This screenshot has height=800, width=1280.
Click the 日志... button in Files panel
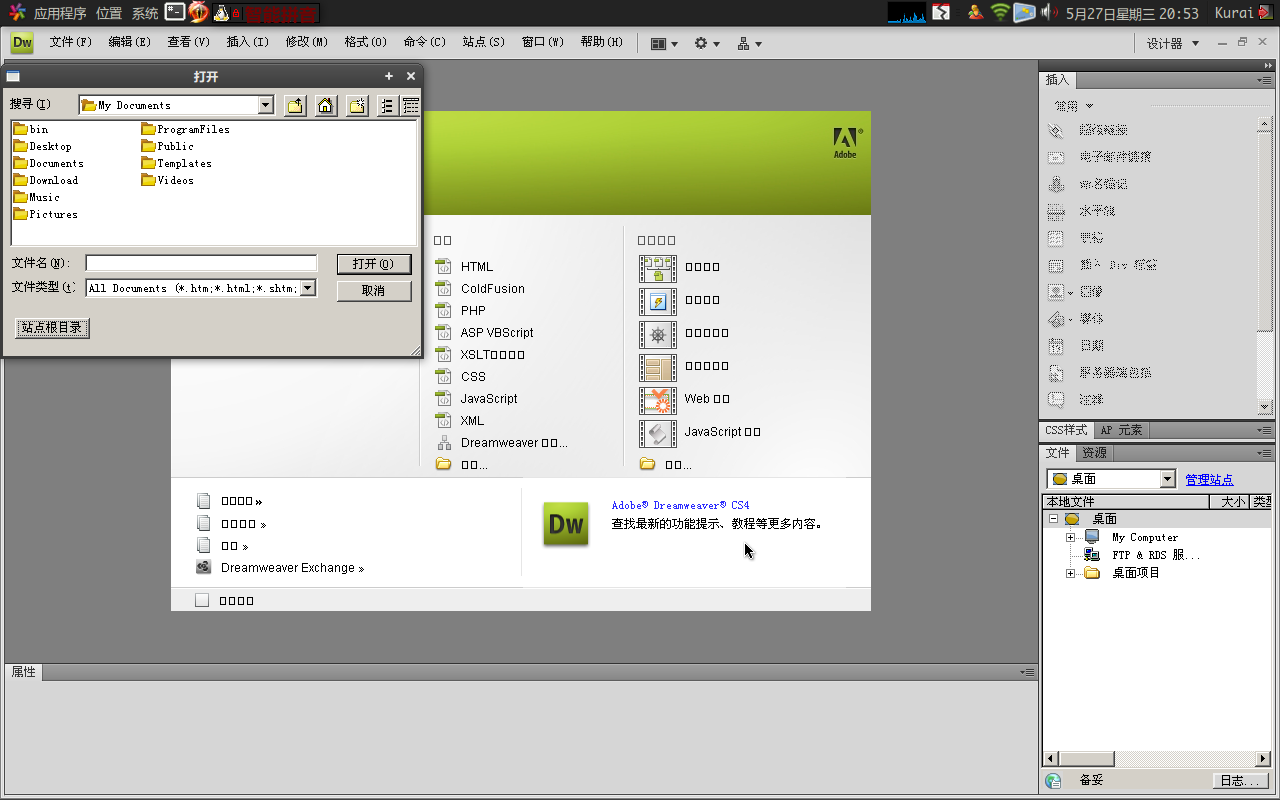point(1240,781)
